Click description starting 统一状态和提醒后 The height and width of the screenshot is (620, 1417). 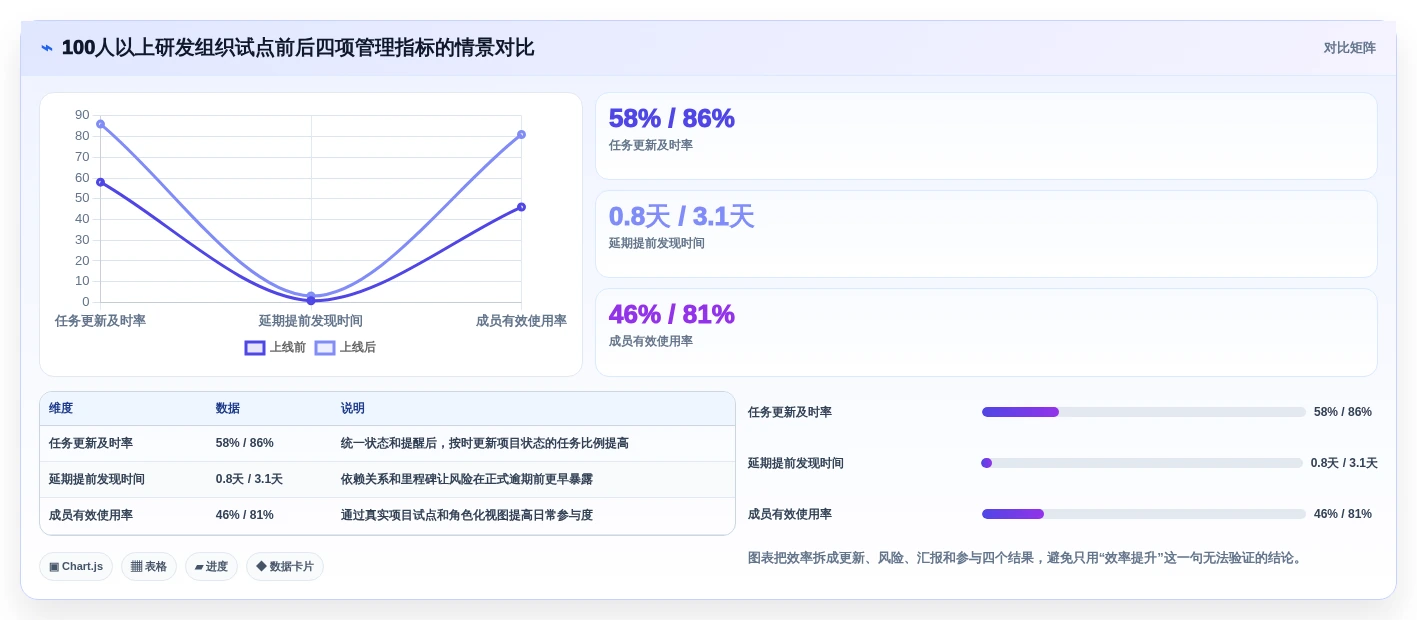[485, 443]
